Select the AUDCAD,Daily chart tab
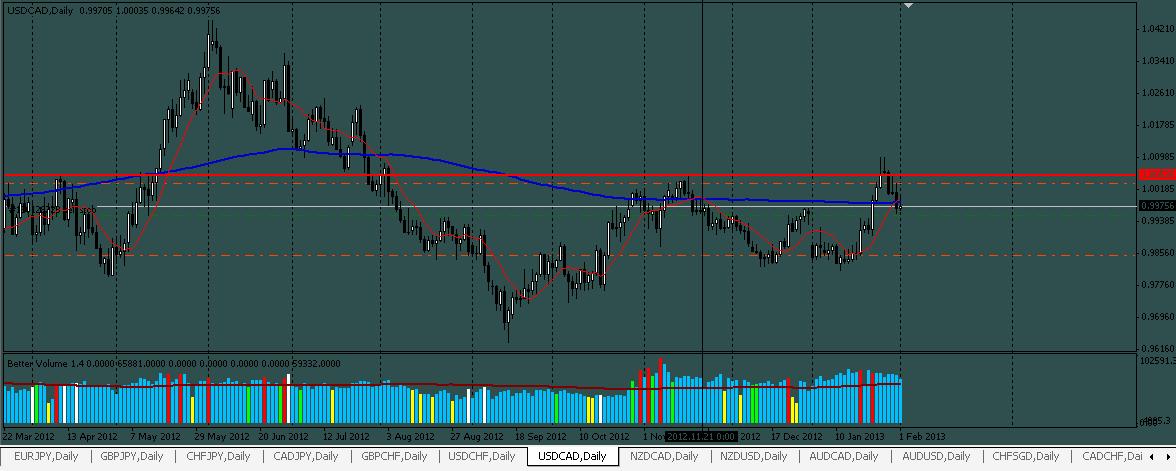Viewport: 1176px width, 471px height. 844,456
